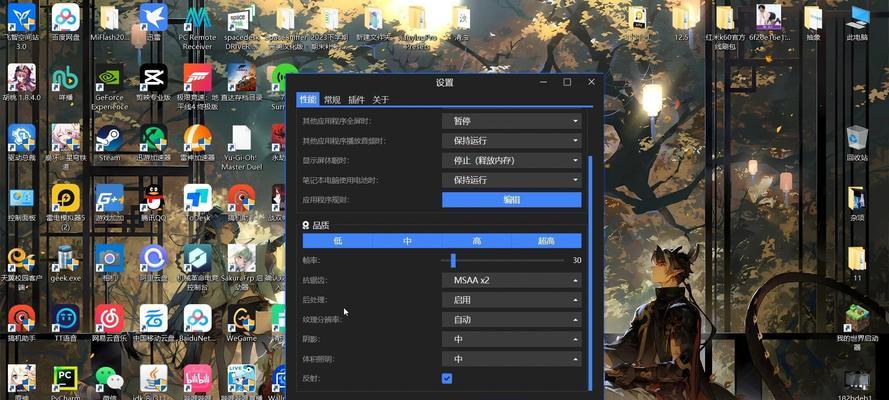Maximize the 设置 settings window
The height and width of the screenshot is (400, 889).
[x=567, y=82]
